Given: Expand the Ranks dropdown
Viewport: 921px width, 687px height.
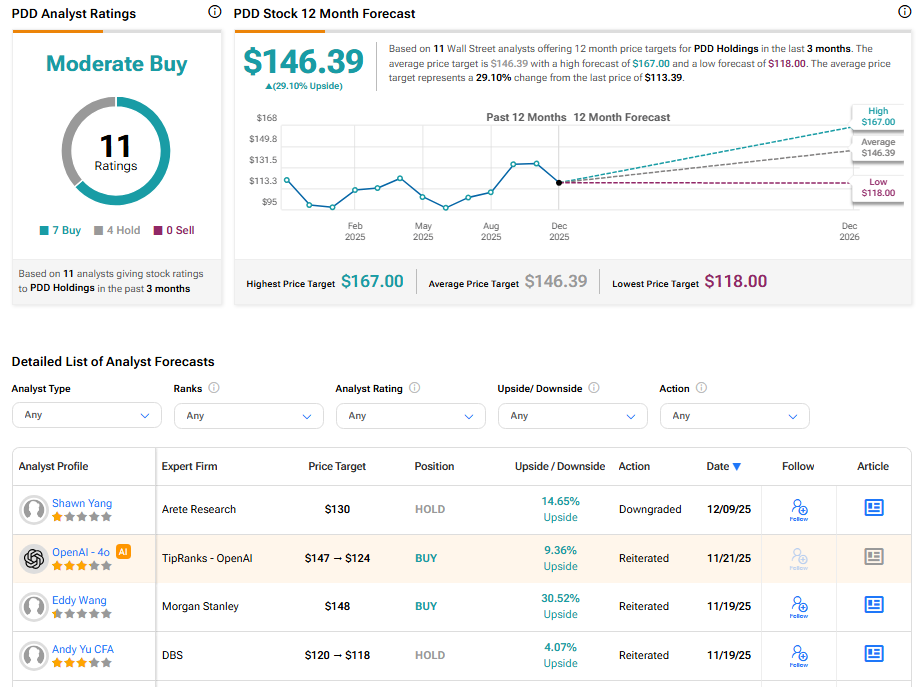Looking at the screenshot, I should tap(248, 416).
